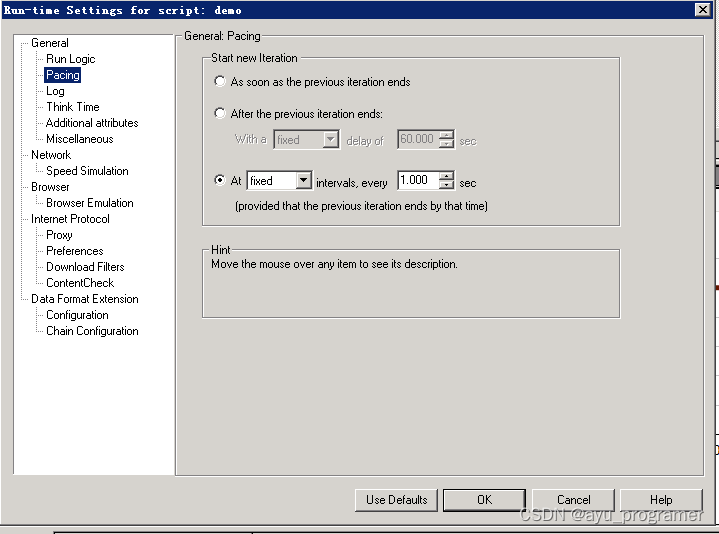Viewport: 719px width, 534px height.
Task: Confirm settings with OK button
Action: [x=484, y=500]
